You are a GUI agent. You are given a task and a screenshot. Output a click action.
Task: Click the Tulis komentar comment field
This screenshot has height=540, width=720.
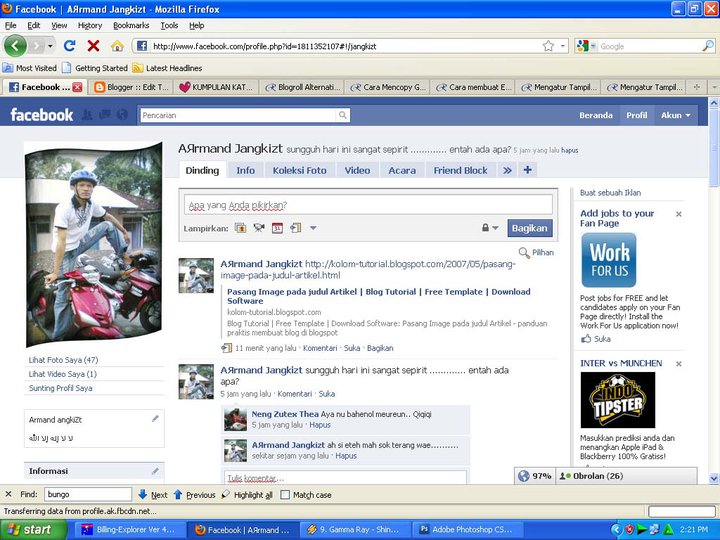[344, 478]
